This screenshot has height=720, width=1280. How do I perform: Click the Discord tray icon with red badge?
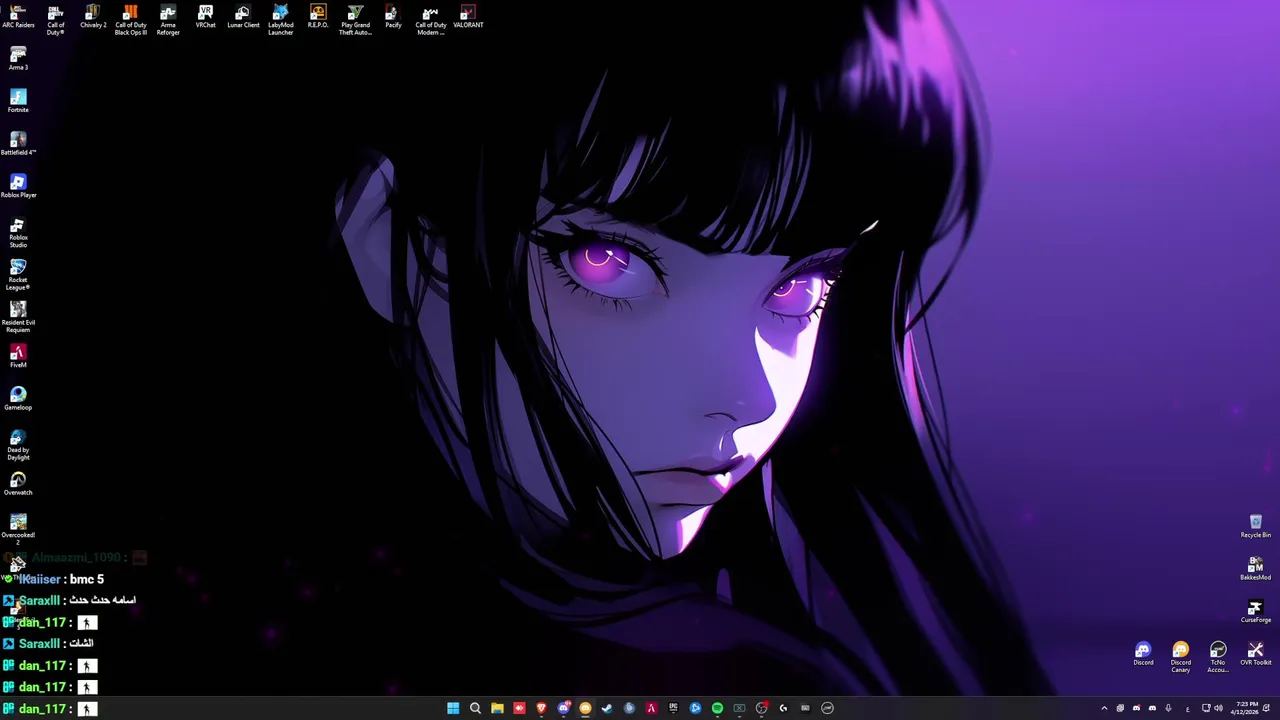click(1136, 708)
